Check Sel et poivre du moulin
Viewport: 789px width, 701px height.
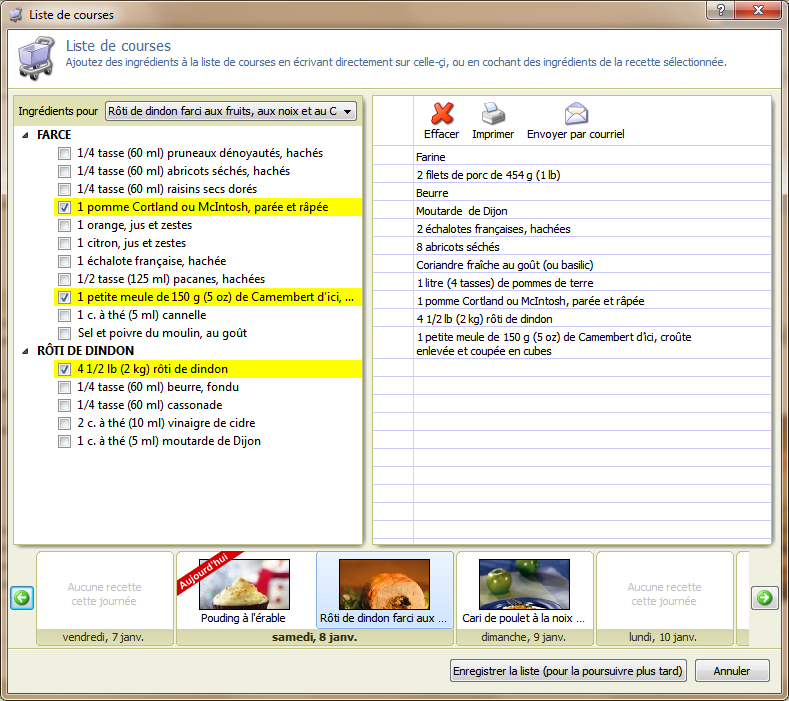coord(64,333)
